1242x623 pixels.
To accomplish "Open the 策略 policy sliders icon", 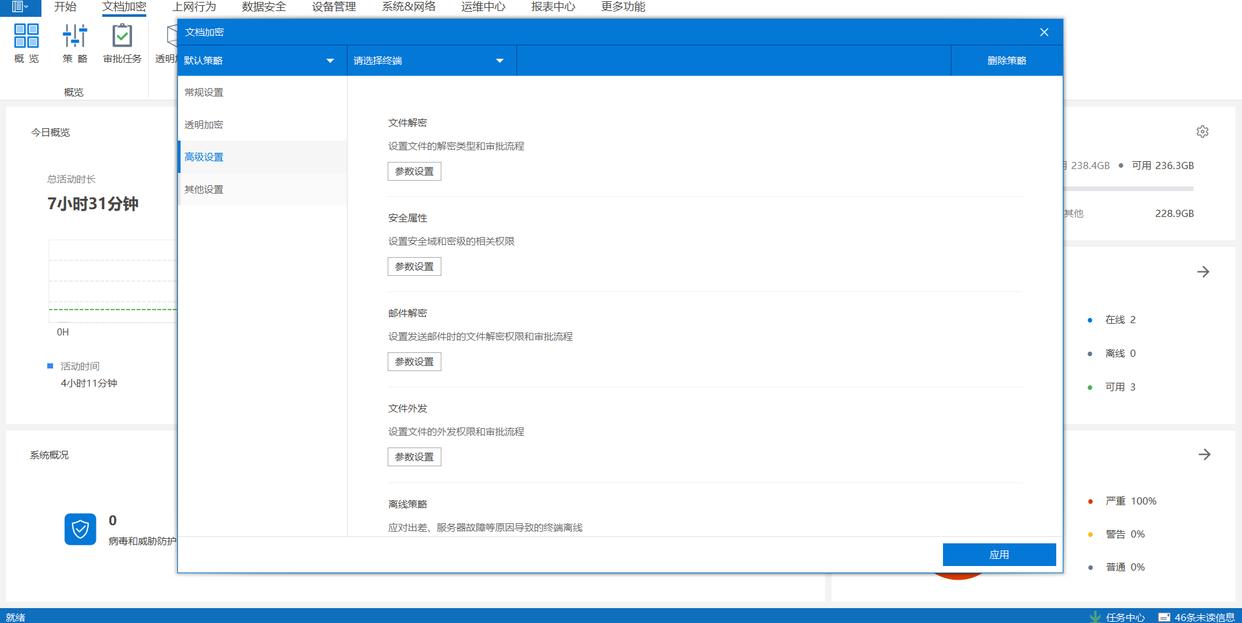I will click(75, 36).
